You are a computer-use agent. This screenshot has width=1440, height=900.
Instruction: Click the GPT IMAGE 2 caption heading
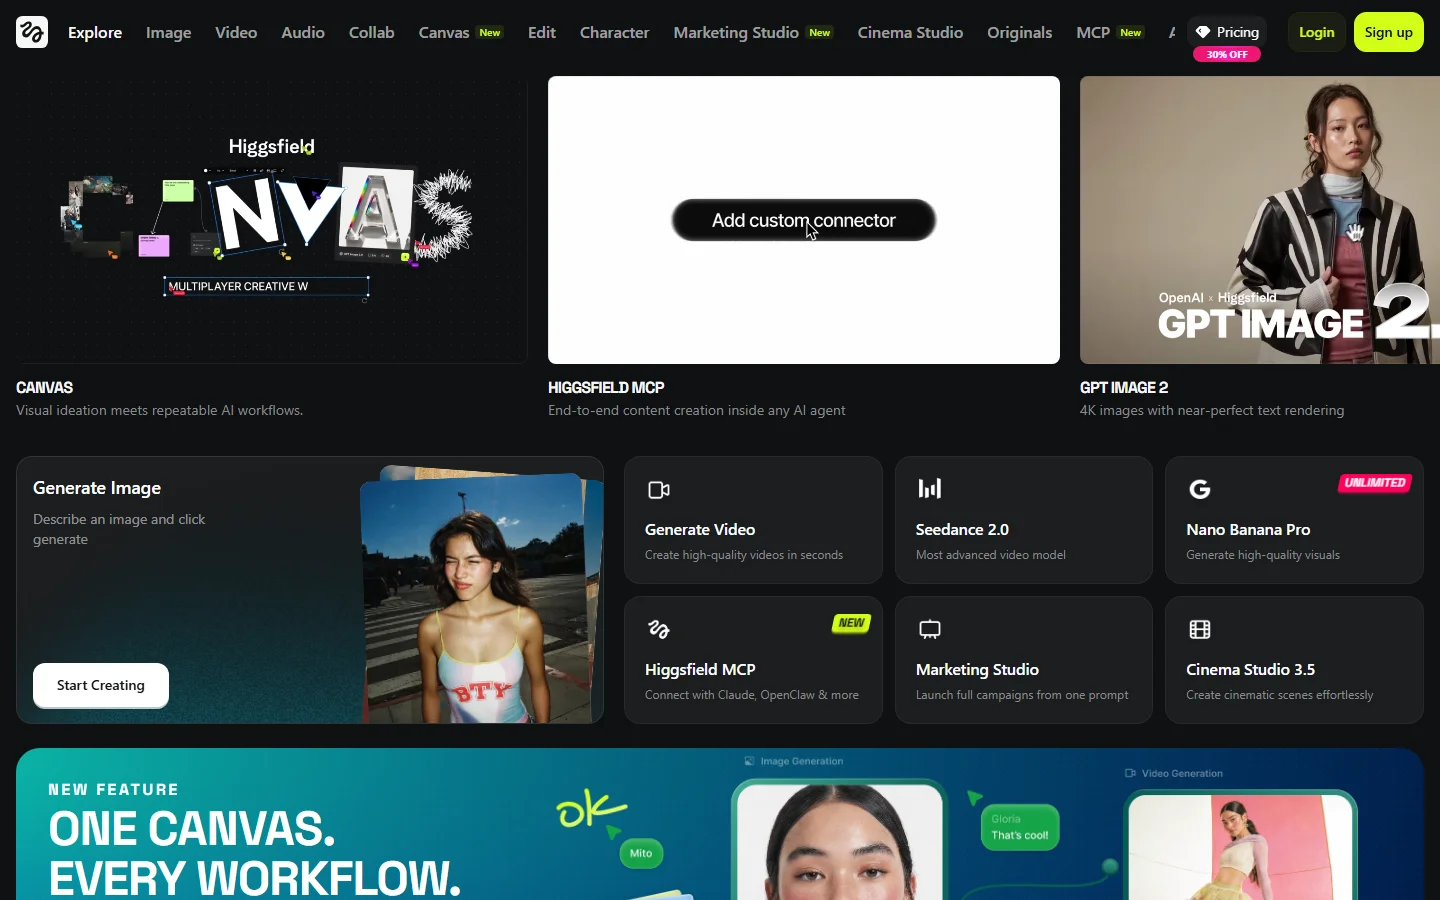tap(1124, 387)
